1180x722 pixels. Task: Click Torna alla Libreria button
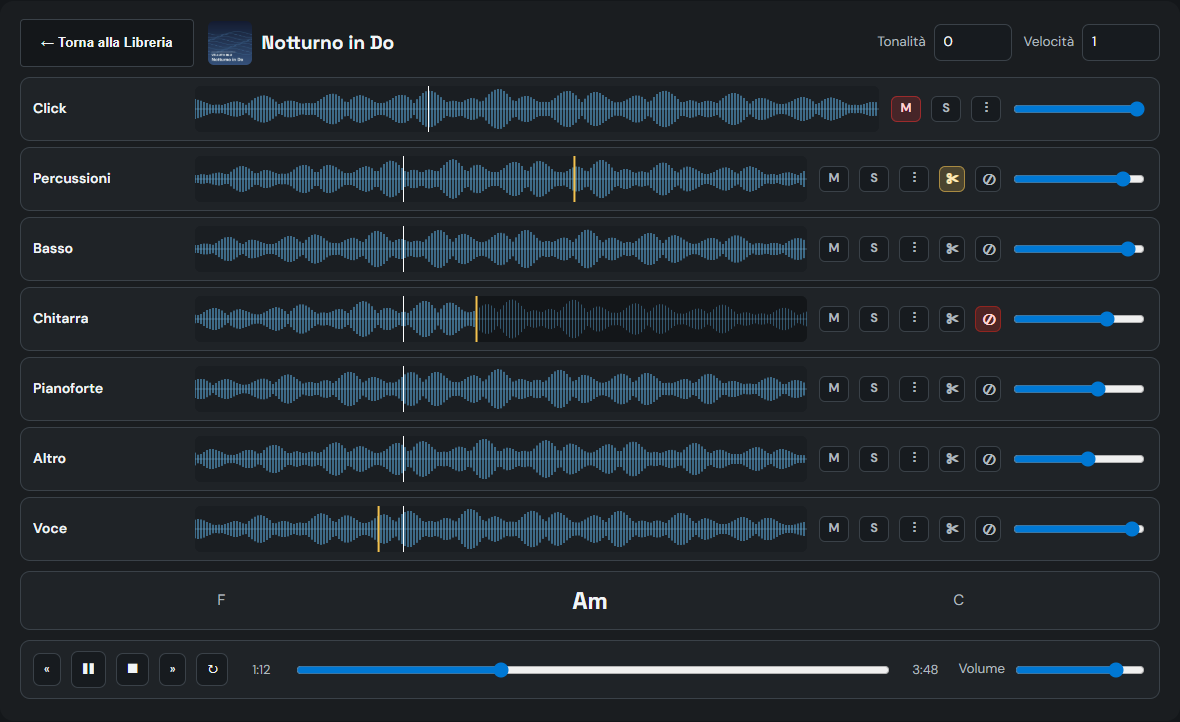107,43
